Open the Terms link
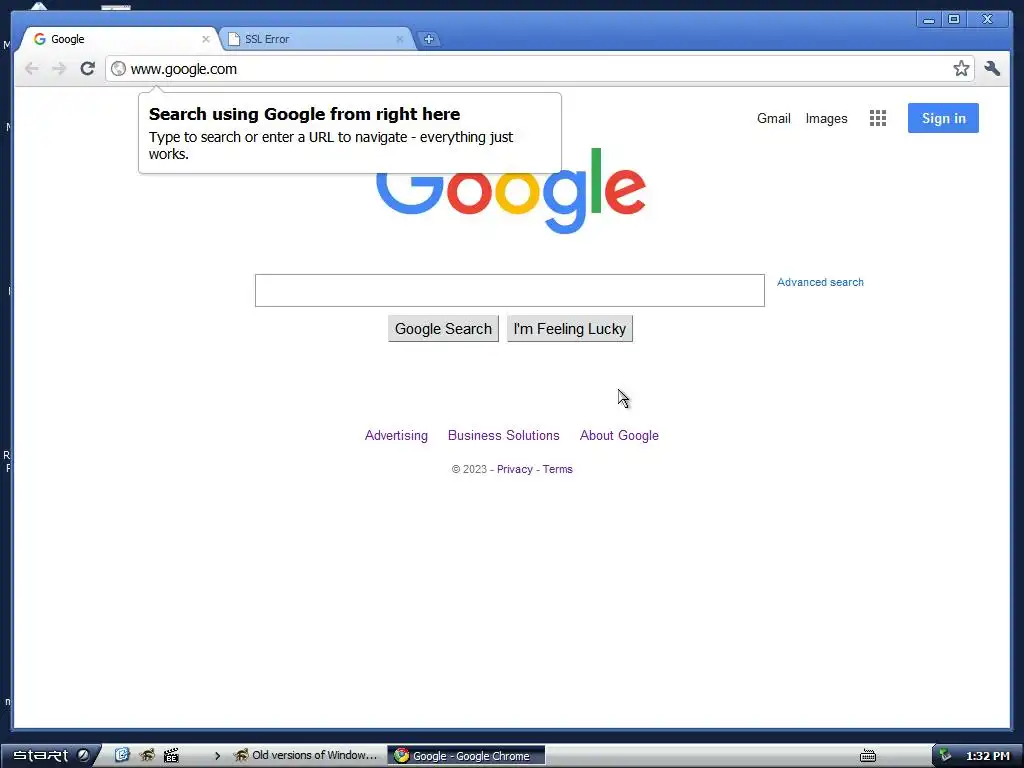The width and height of the screenshot is (1024, 768). point(557,469)
